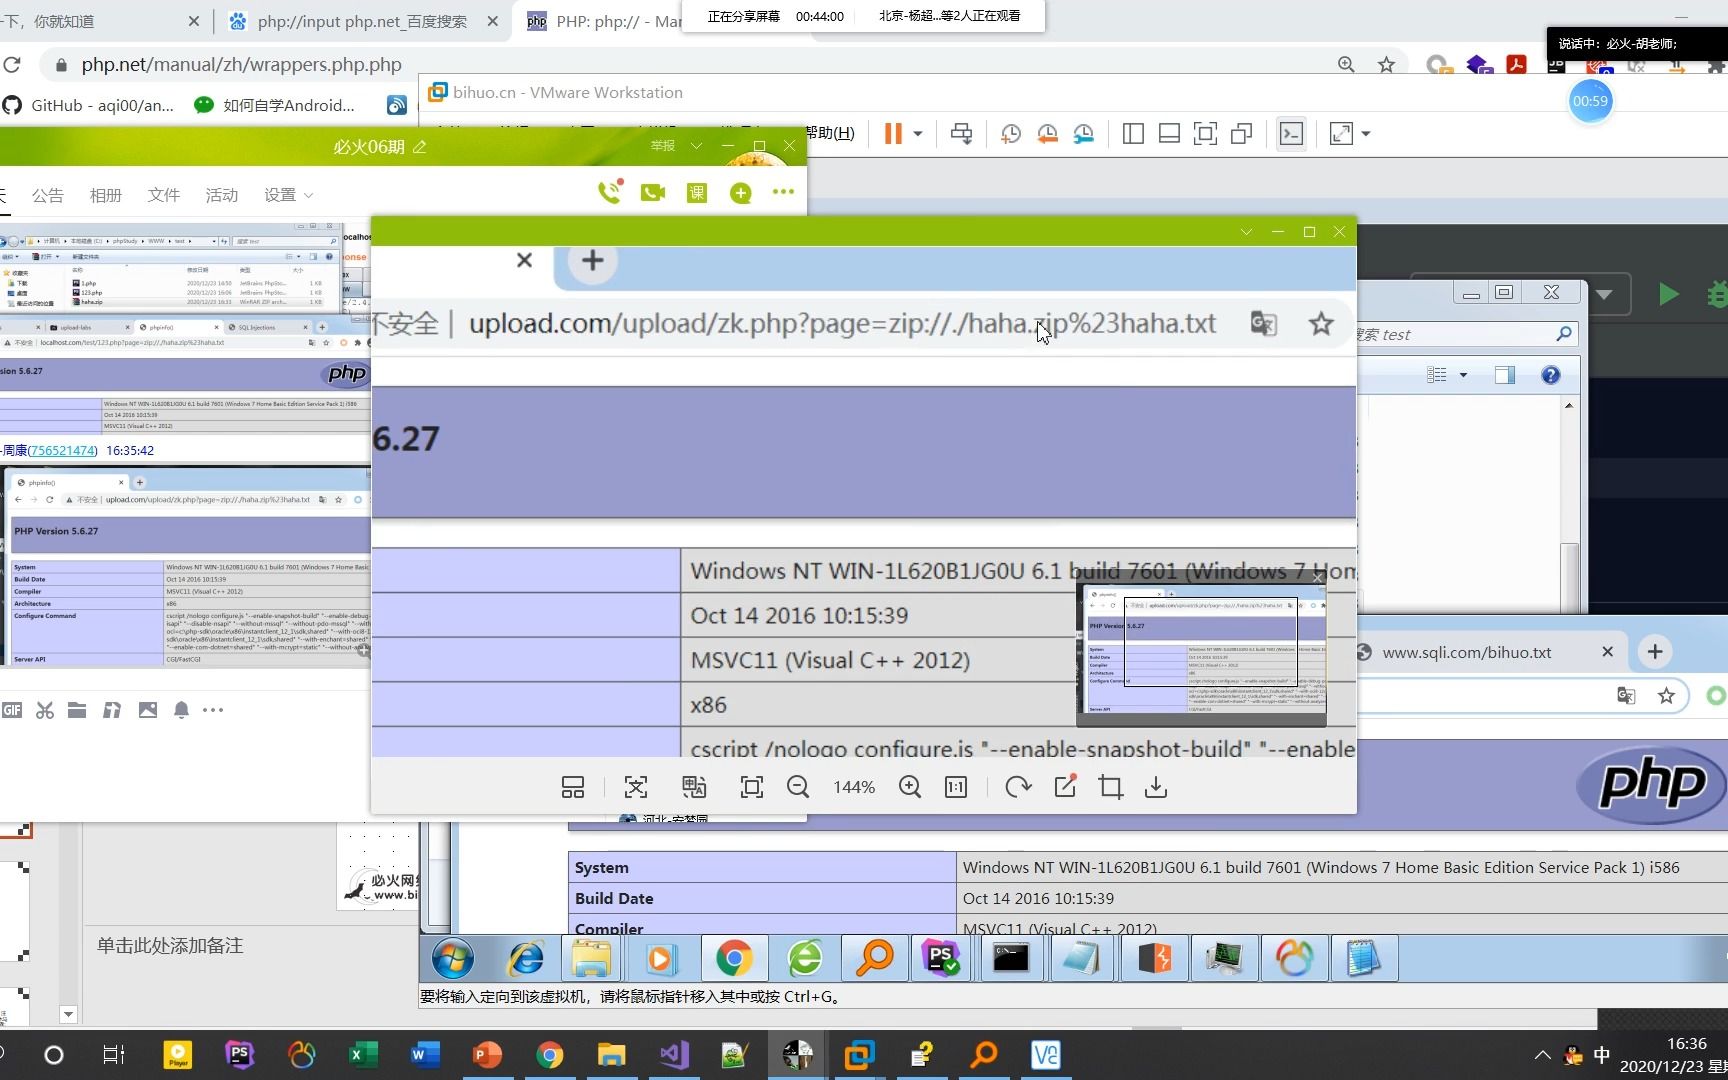Image resolution: width=1728 pixels, height=1080 pixels.
Task: Open 如何自学Android bookmark
Action: [275, 105]
